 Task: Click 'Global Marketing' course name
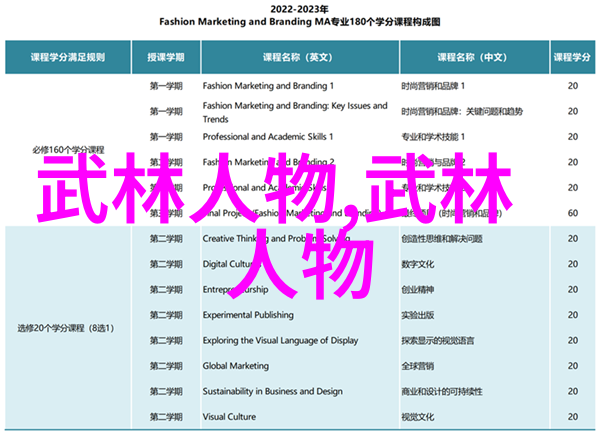click(236, 366)
